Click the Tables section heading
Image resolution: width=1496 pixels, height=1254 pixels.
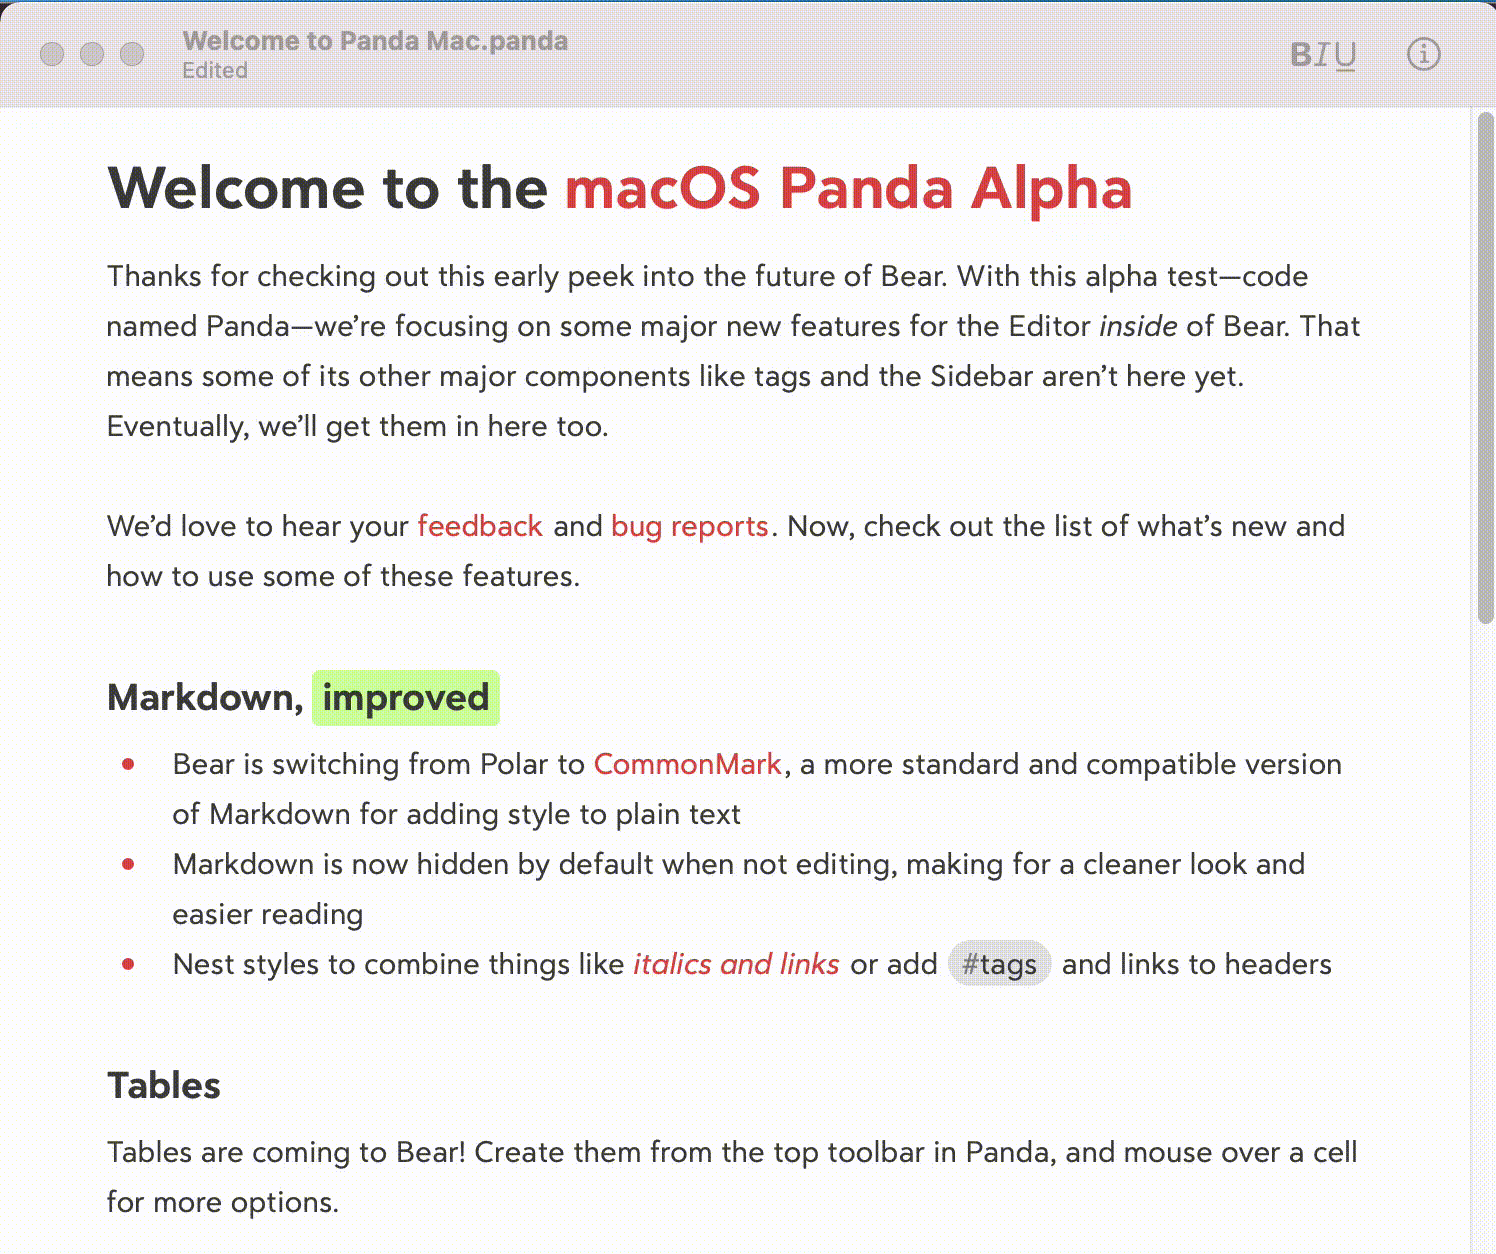tap(164, 1085)
